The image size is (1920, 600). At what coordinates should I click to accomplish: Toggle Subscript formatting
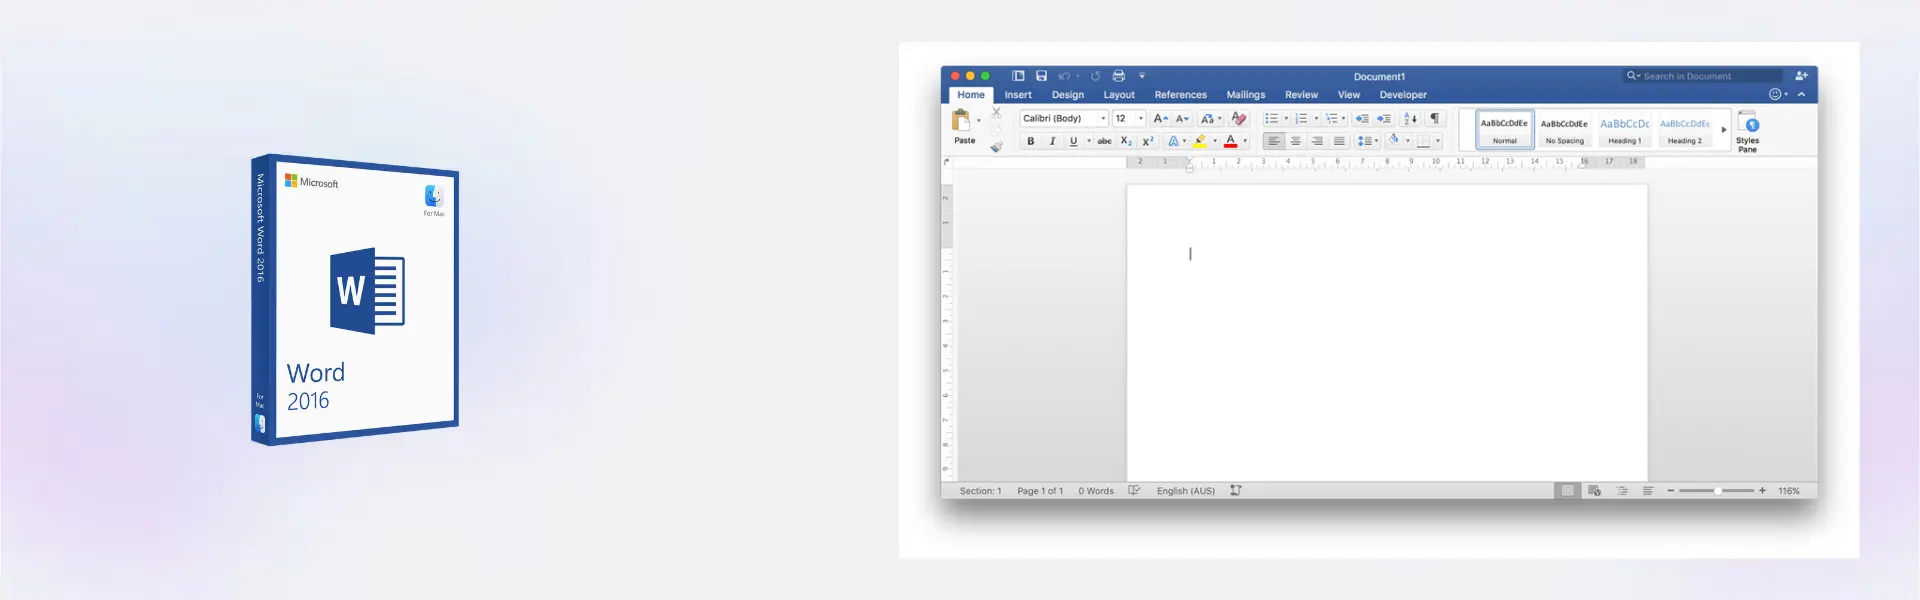pyautogui.click(x=1126, y=141)
